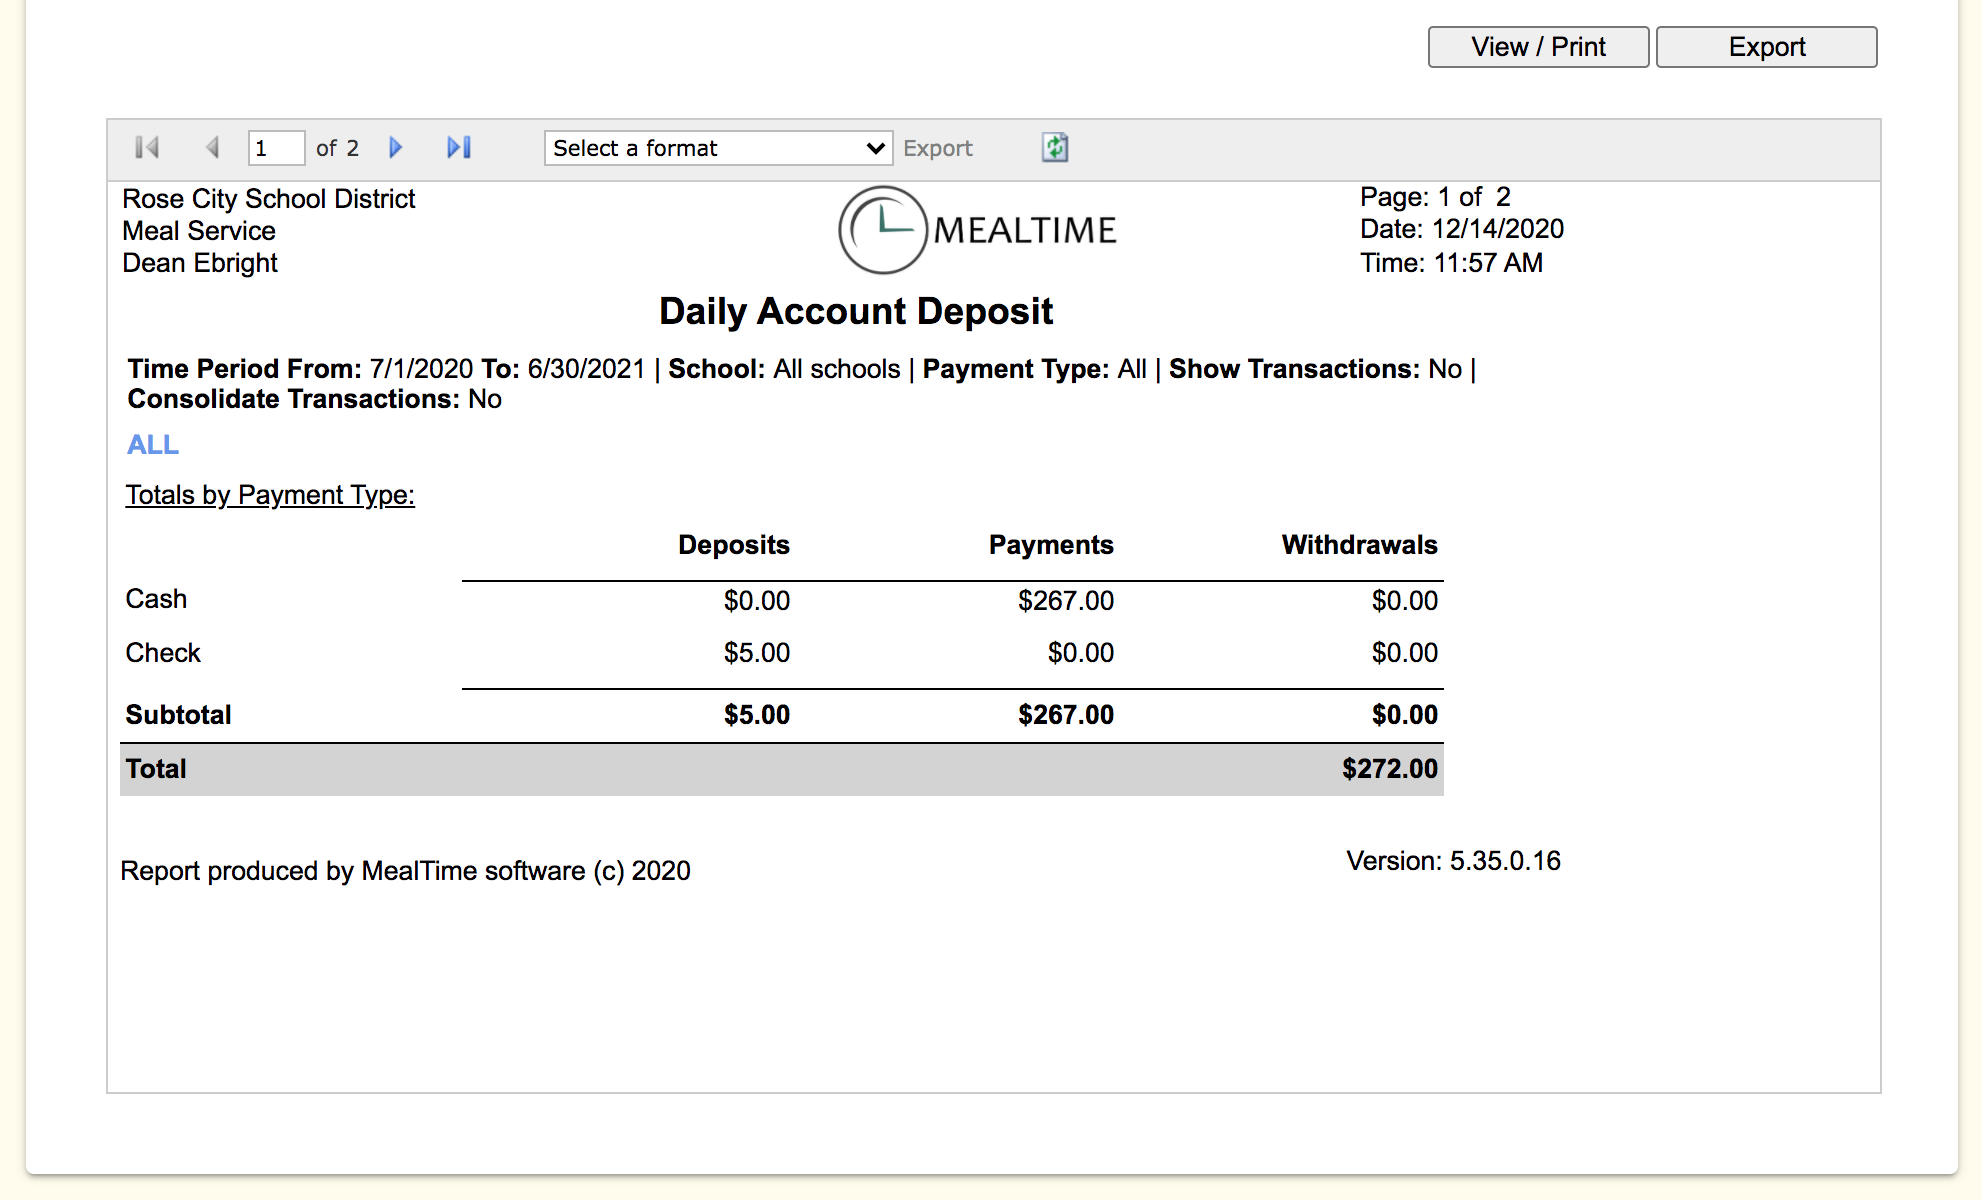Refresh the report with the green icon
1982x1200 pixels.
tap(1055, 148)
